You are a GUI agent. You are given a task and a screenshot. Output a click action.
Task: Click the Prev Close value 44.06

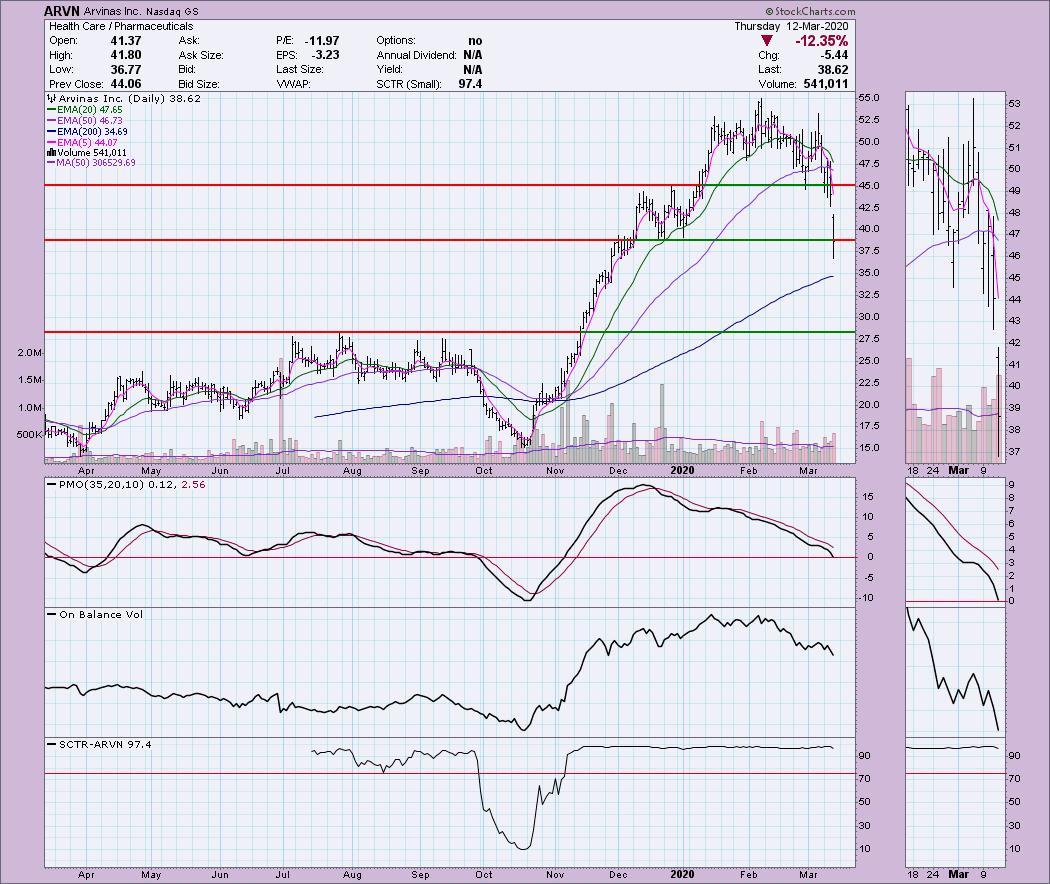[125, 84]
